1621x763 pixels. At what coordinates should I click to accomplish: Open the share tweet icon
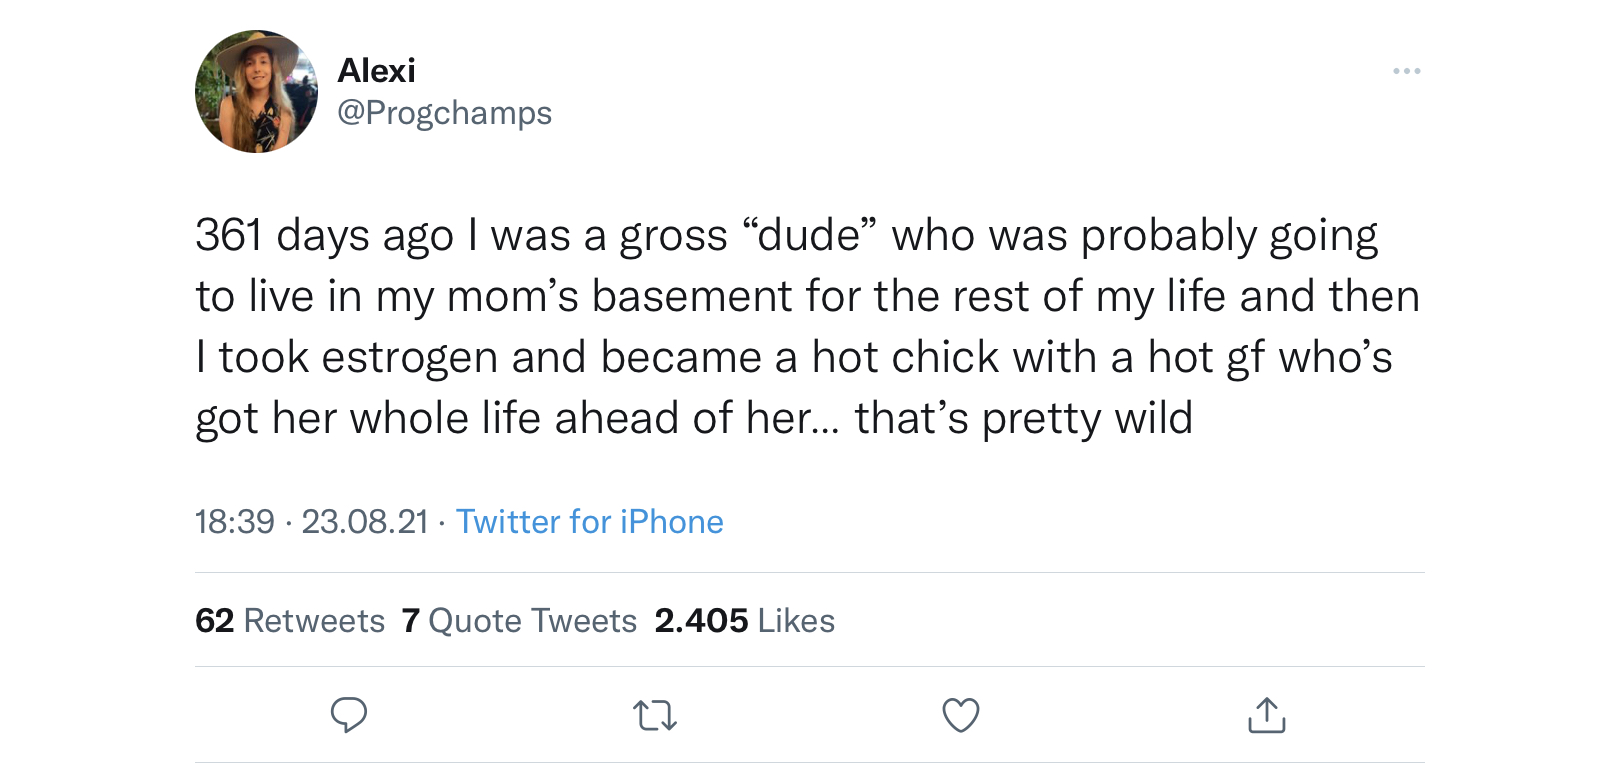[1267, 715]
